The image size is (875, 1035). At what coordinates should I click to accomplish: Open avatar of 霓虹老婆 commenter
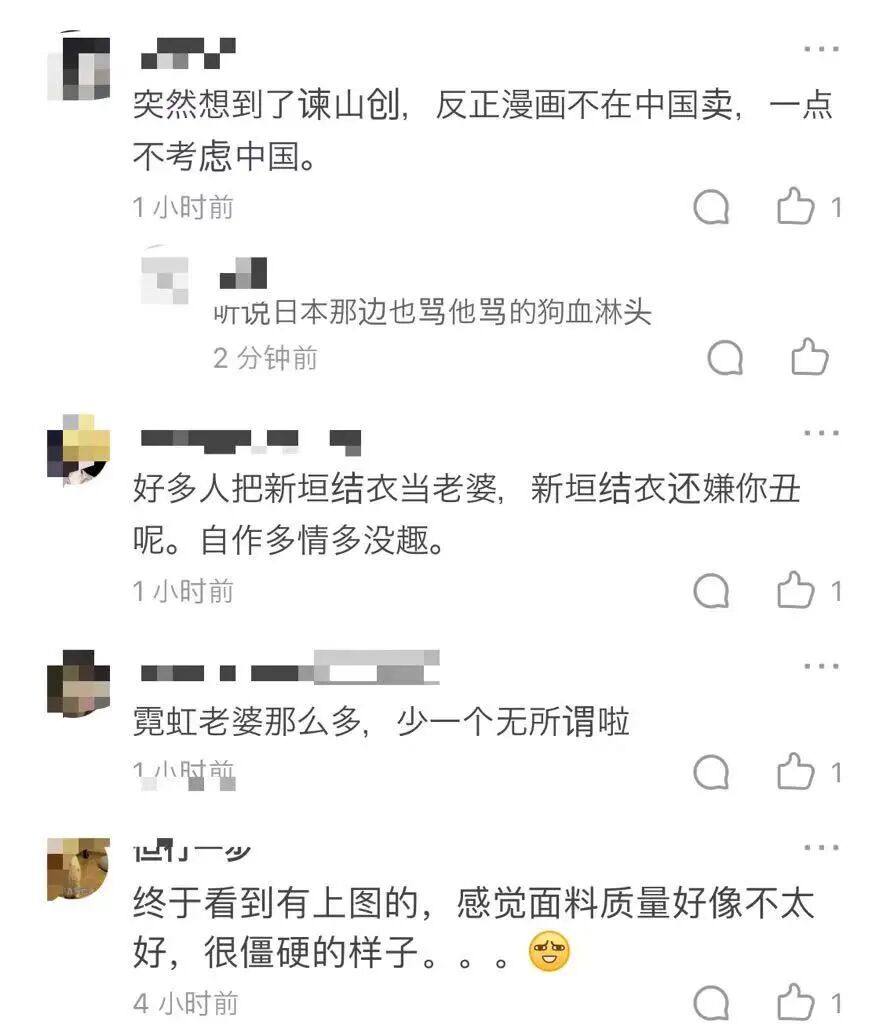79,683
